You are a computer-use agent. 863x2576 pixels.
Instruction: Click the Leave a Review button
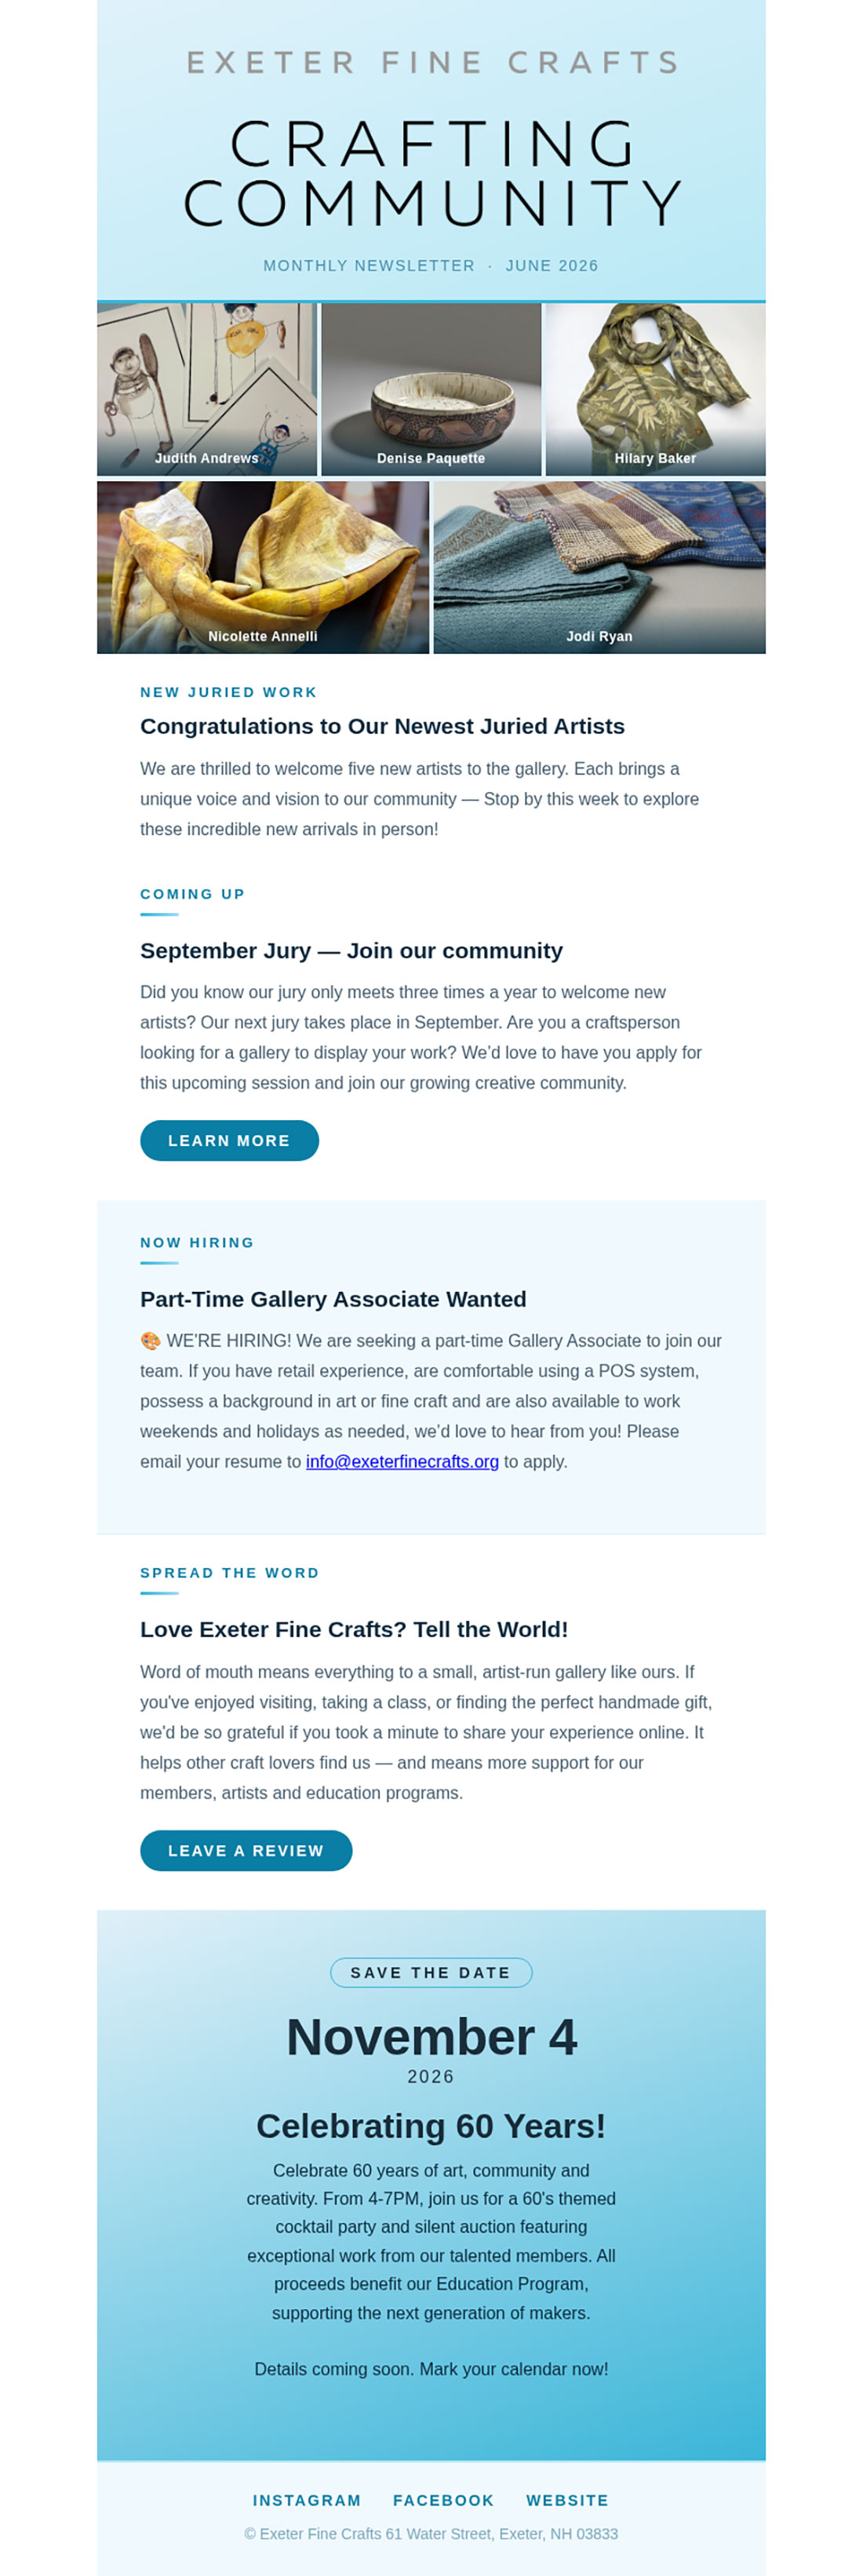pos(246,1850)
